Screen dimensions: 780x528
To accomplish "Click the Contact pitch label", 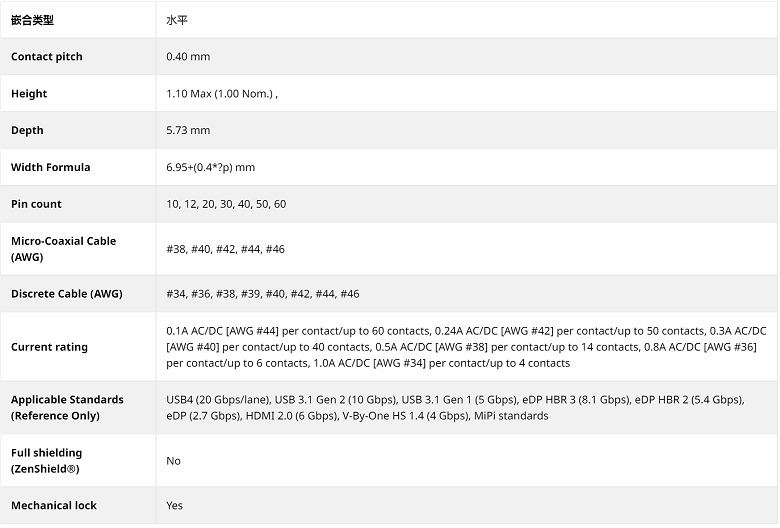I will pos(47,57).
